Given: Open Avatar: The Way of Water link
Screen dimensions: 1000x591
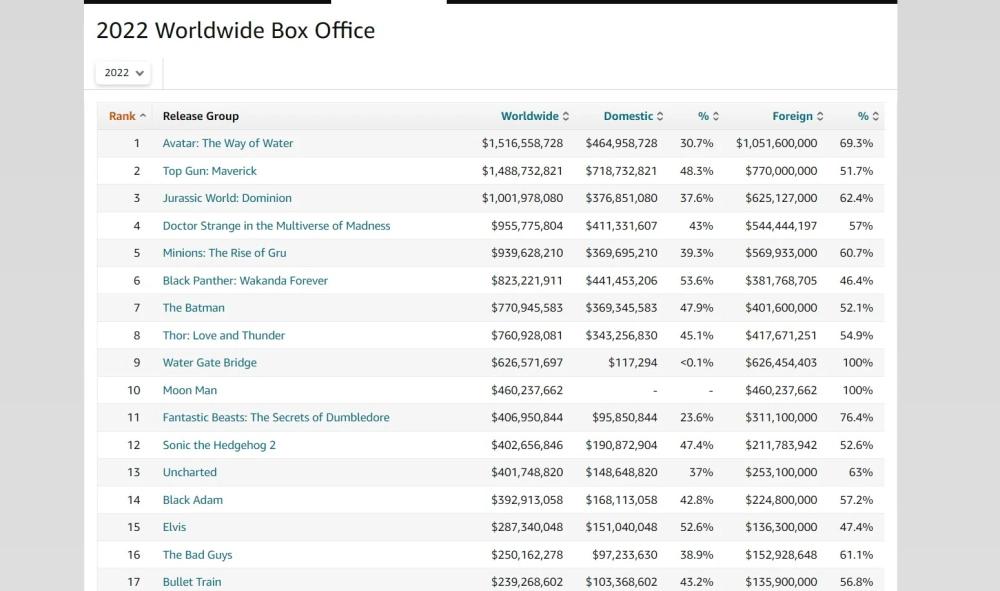Looking at the screenshot, I should coord(228,143).
